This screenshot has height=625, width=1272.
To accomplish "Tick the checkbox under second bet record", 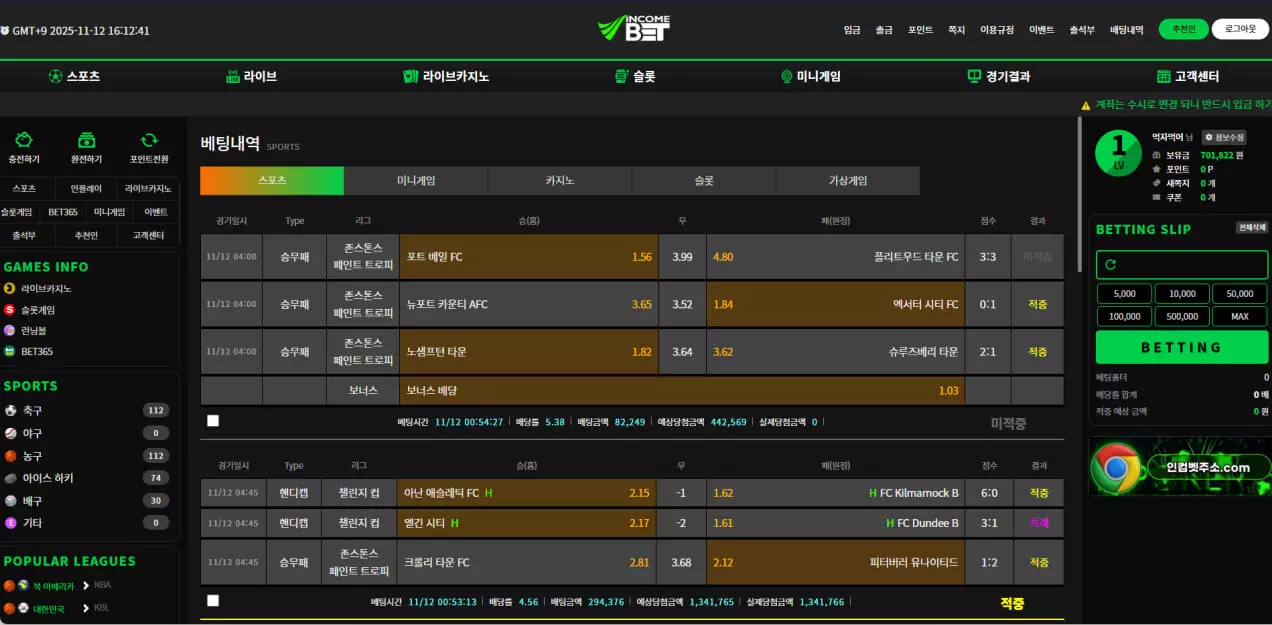I will [213, 601].
